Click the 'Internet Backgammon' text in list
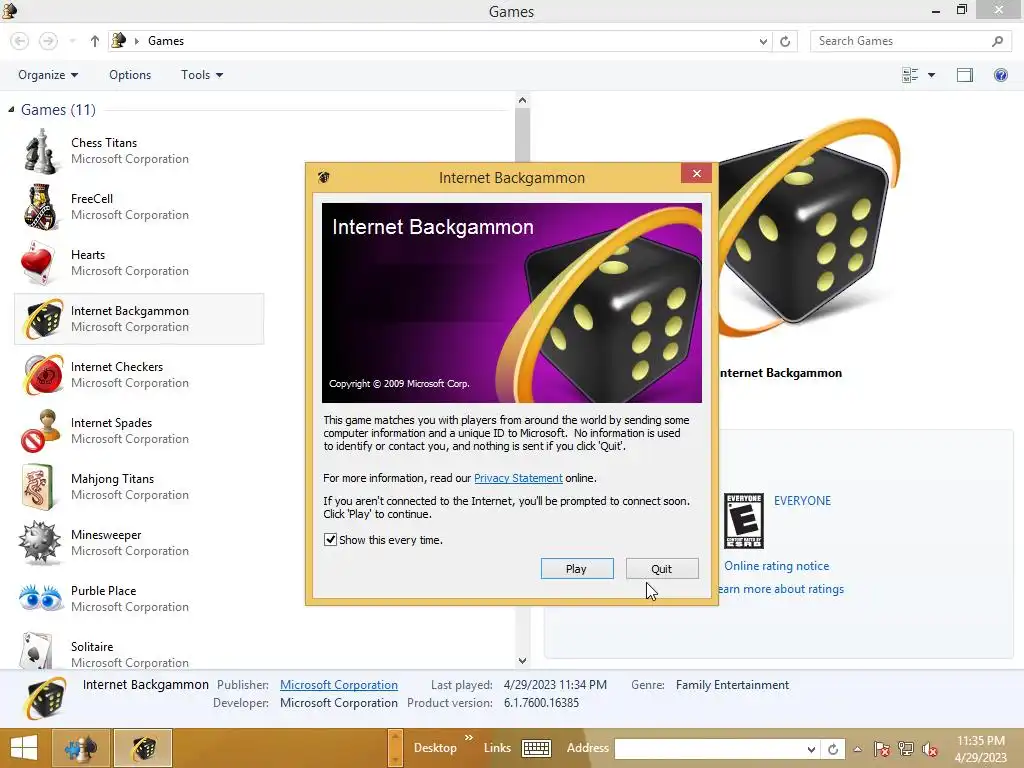Screen dimensions: 1024x768 pos(130,311)
